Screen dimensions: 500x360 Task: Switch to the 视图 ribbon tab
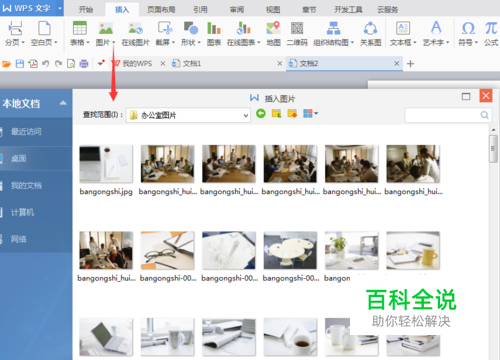[273, 9]
